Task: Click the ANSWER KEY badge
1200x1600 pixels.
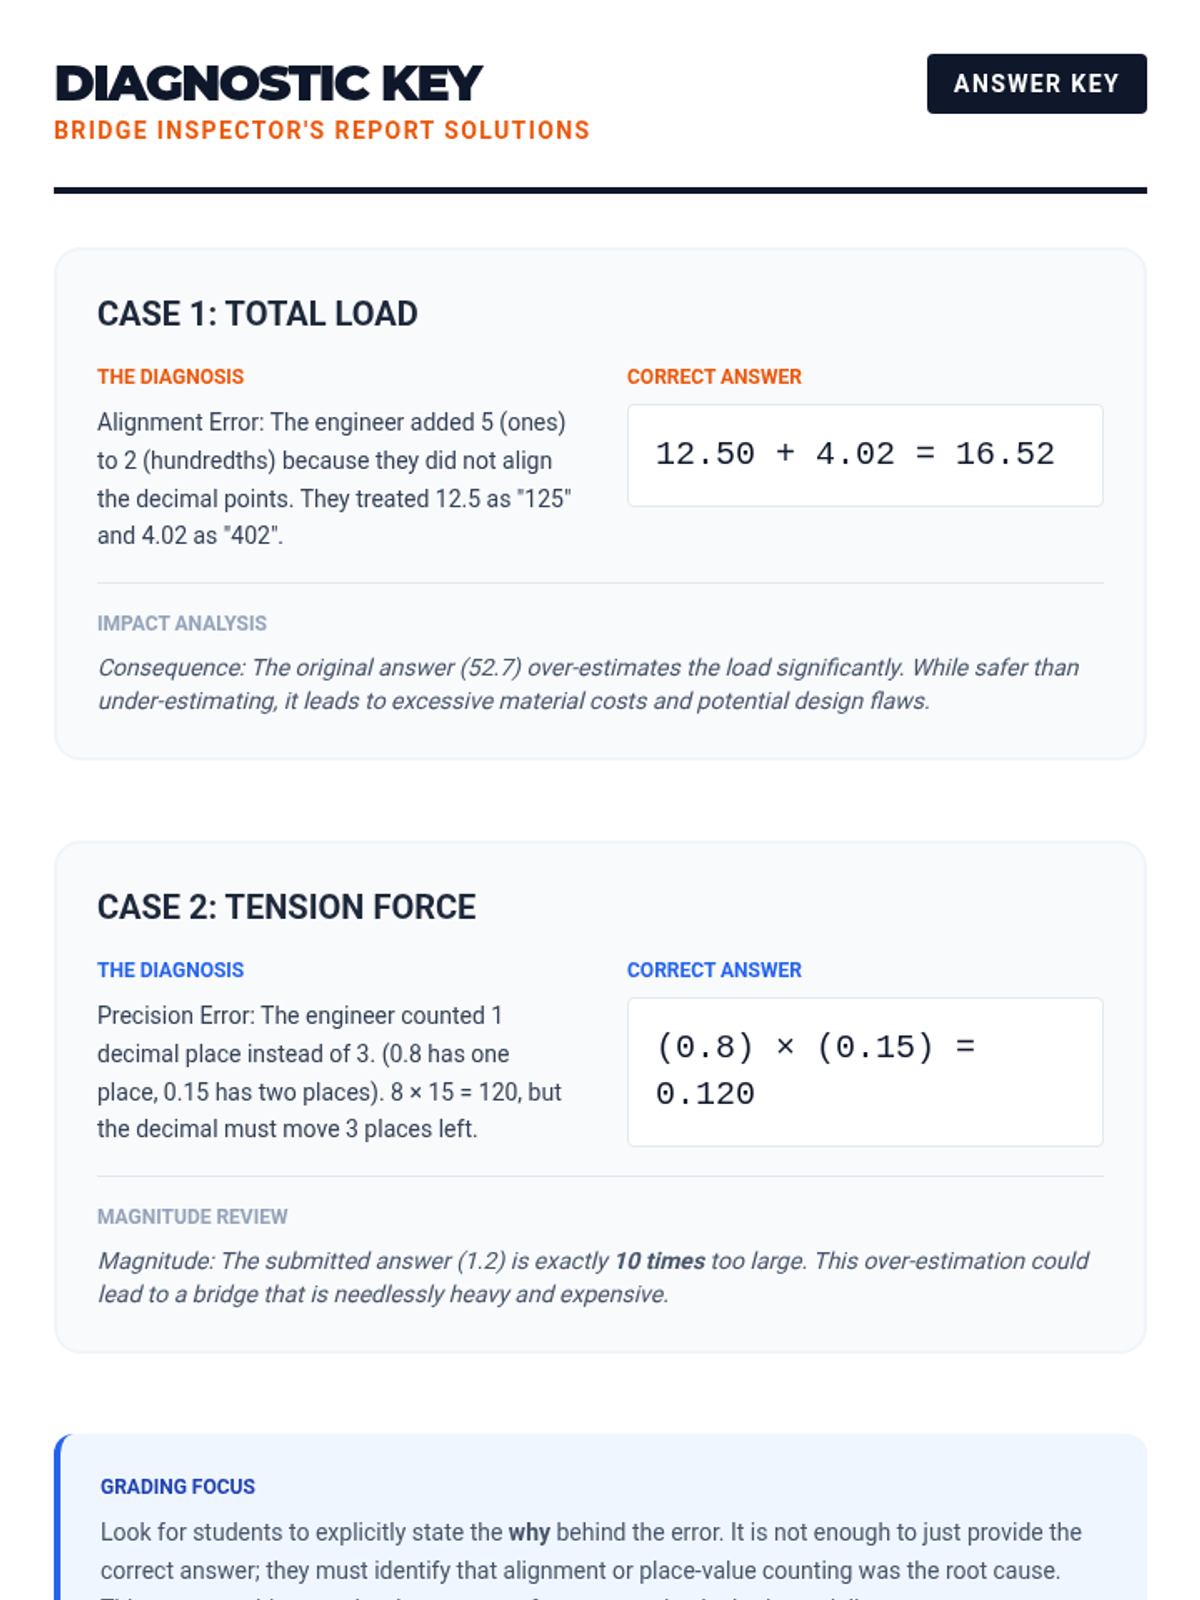Action: 1036,84
